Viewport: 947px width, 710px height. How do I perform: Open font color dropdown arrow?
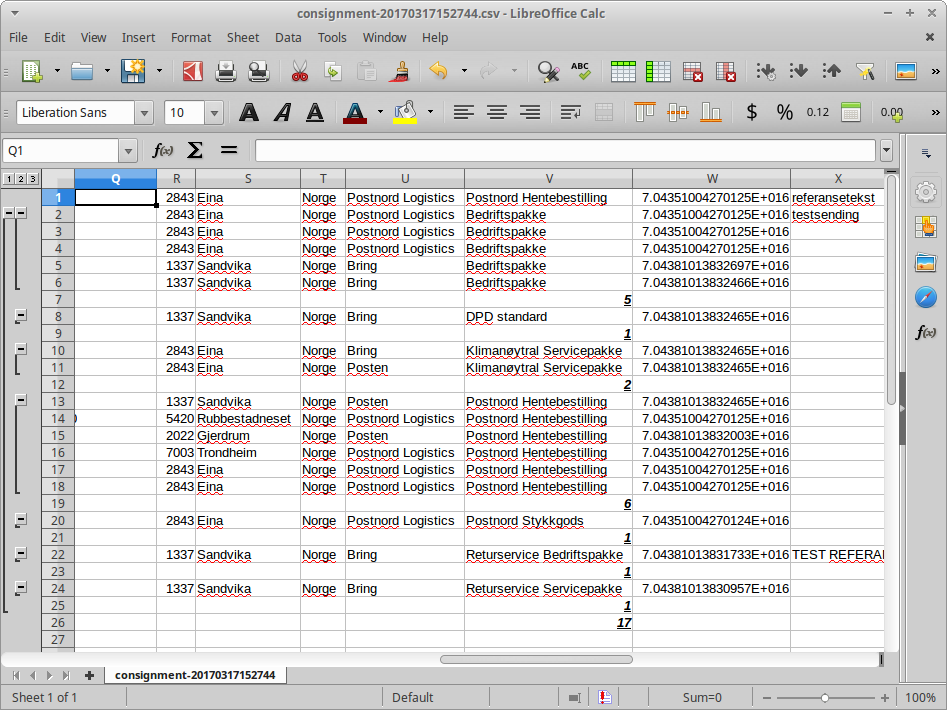click(380, 112)
